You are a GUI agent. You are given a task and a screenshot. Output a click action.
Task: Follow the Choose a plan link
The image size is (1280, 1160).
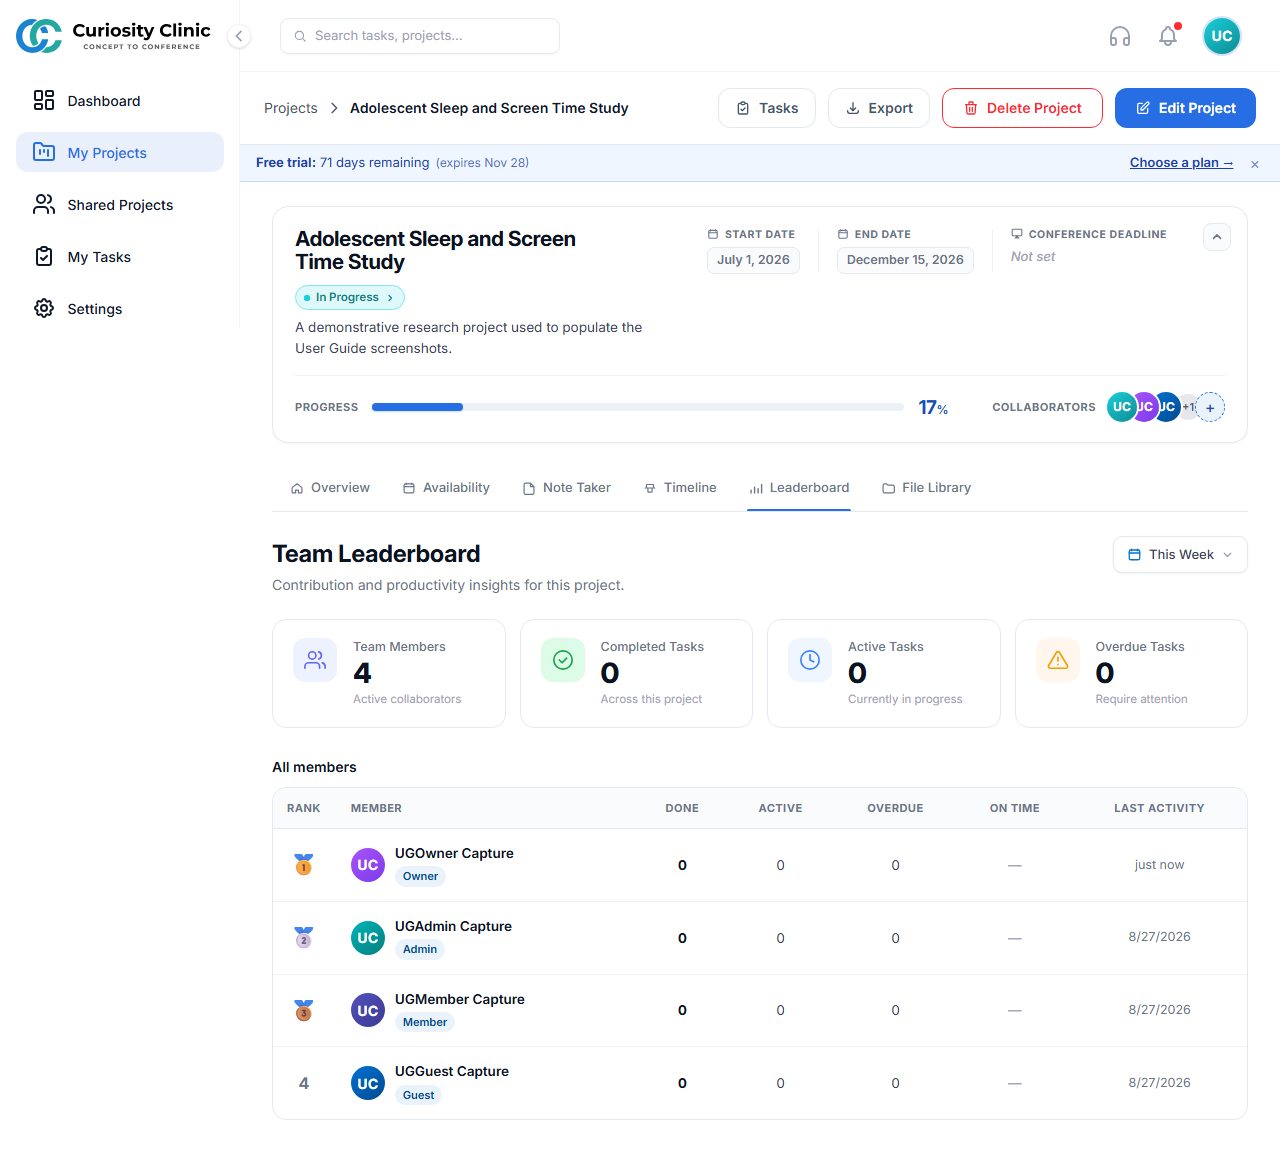point(1181,163)
